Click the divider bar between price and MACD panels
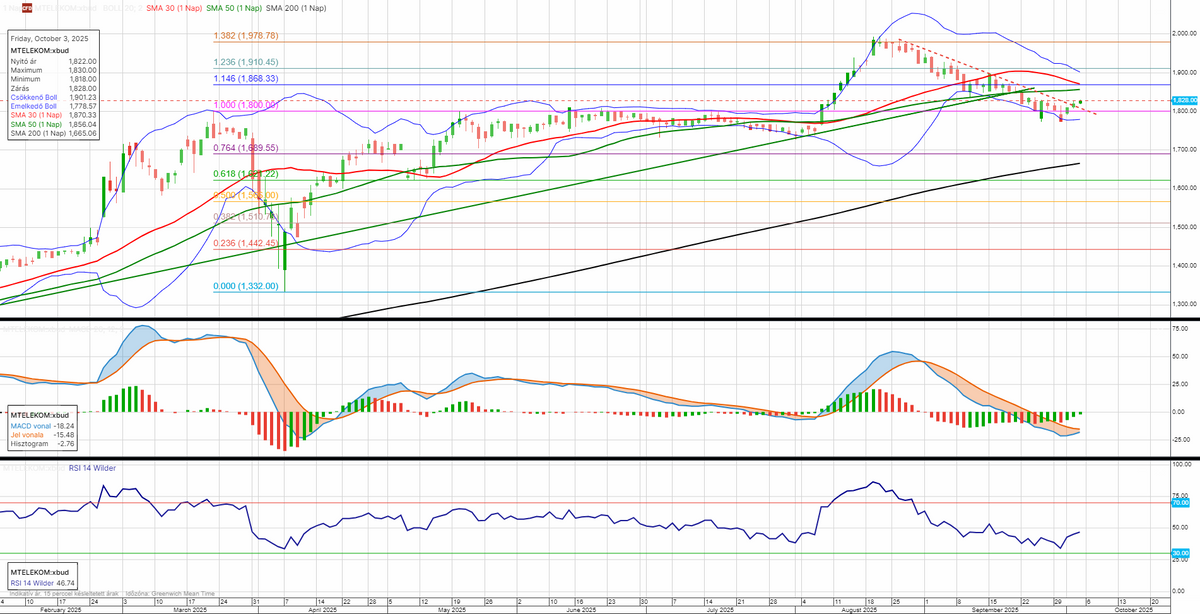The width and height of the screenshot is (1200, 614). tap(600, 320)
